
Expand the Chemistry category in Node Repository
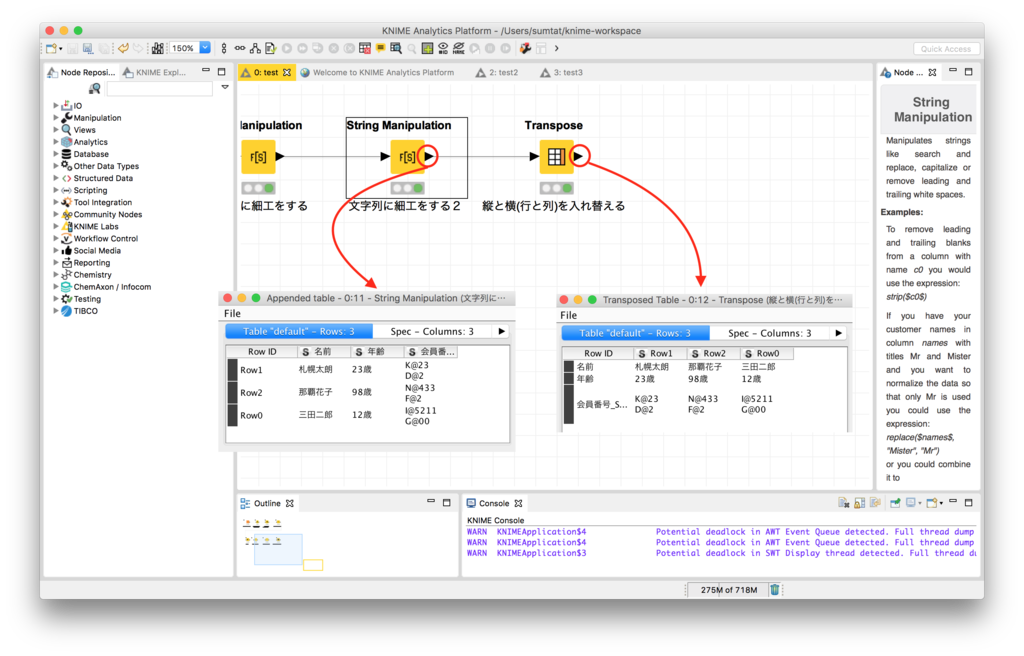click(58, 274)
